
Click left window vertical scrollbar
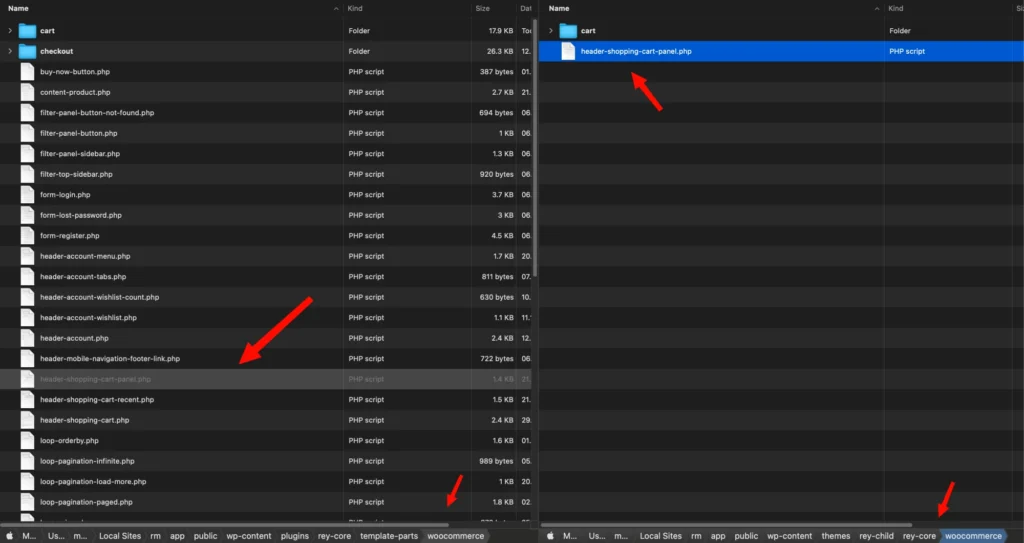click(x=535, y=148)
